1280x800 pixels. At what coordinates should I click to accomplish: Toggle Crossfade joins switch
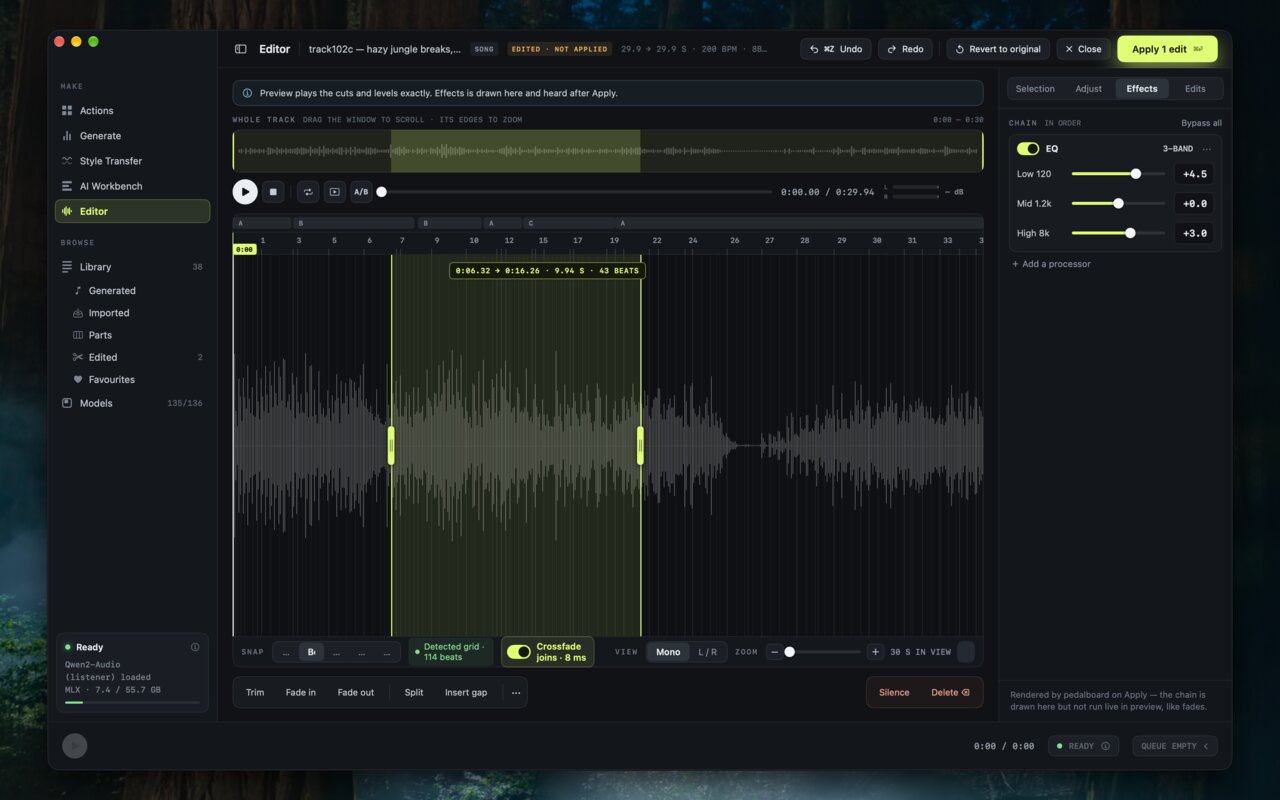pyautogui.click(x=519, y=652)
